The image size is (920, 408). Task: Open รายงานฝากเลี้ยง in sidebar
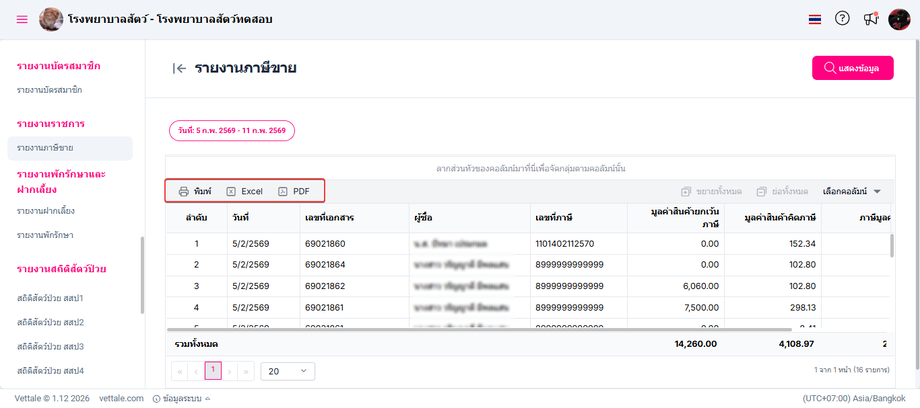[x=46, y=211]
